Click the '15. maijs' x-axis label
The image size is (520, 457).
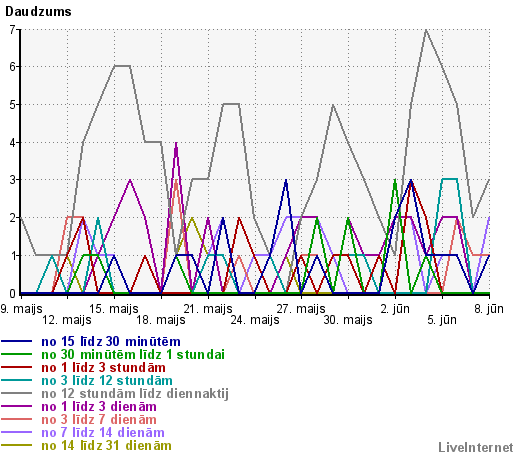pyautogui.click(x=114, y=309)
